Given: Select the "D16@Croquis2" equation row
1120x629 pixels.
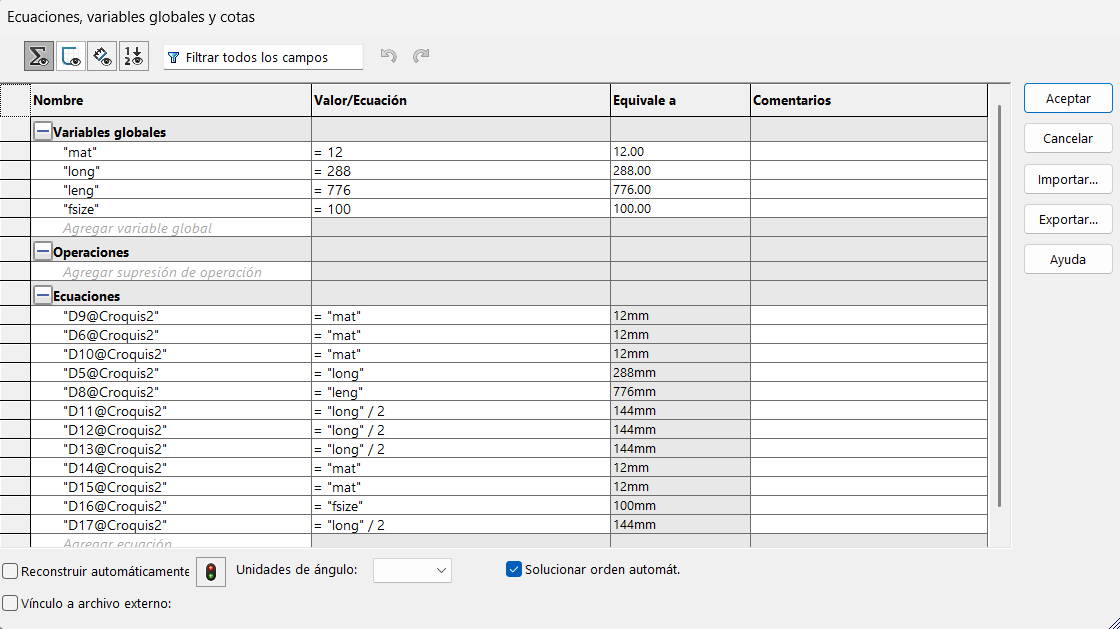Looking at the screenshot, I should [x=114, y=506].
